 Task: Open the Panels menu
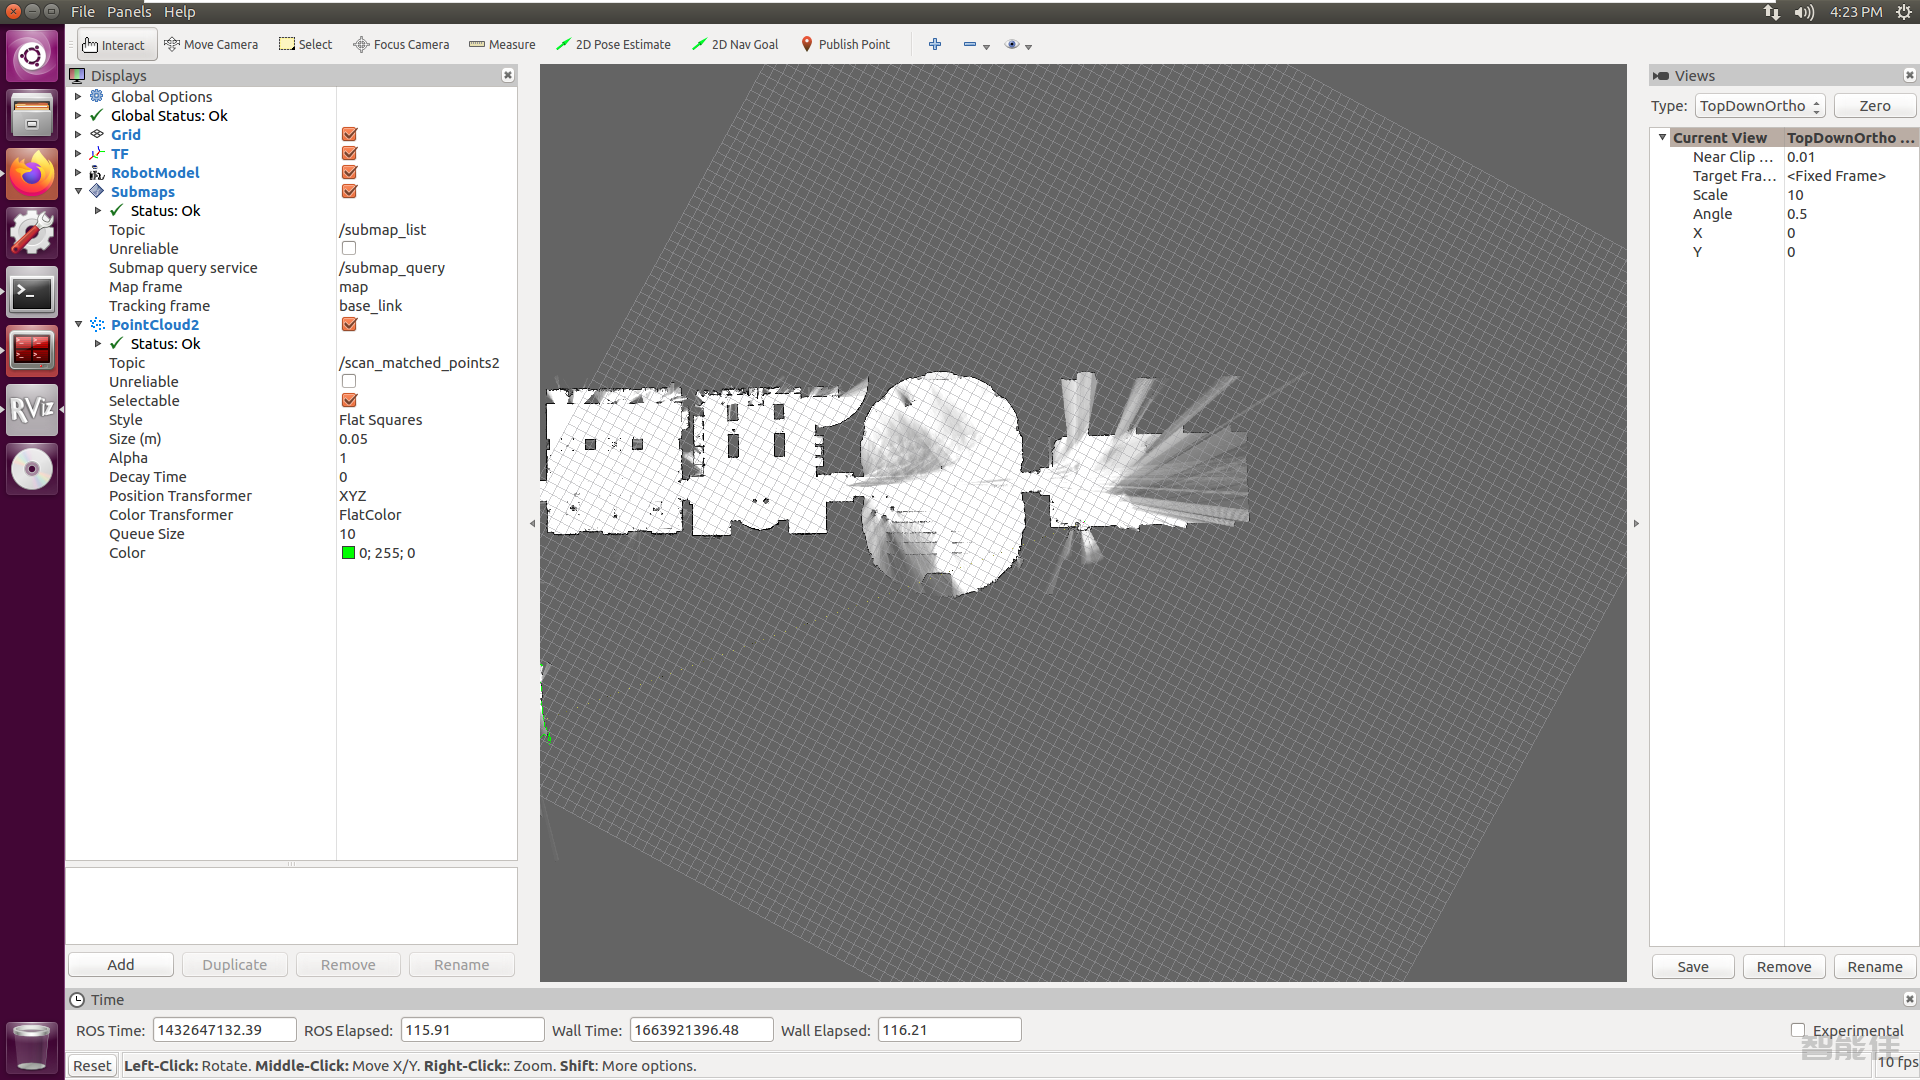[129, 12]
